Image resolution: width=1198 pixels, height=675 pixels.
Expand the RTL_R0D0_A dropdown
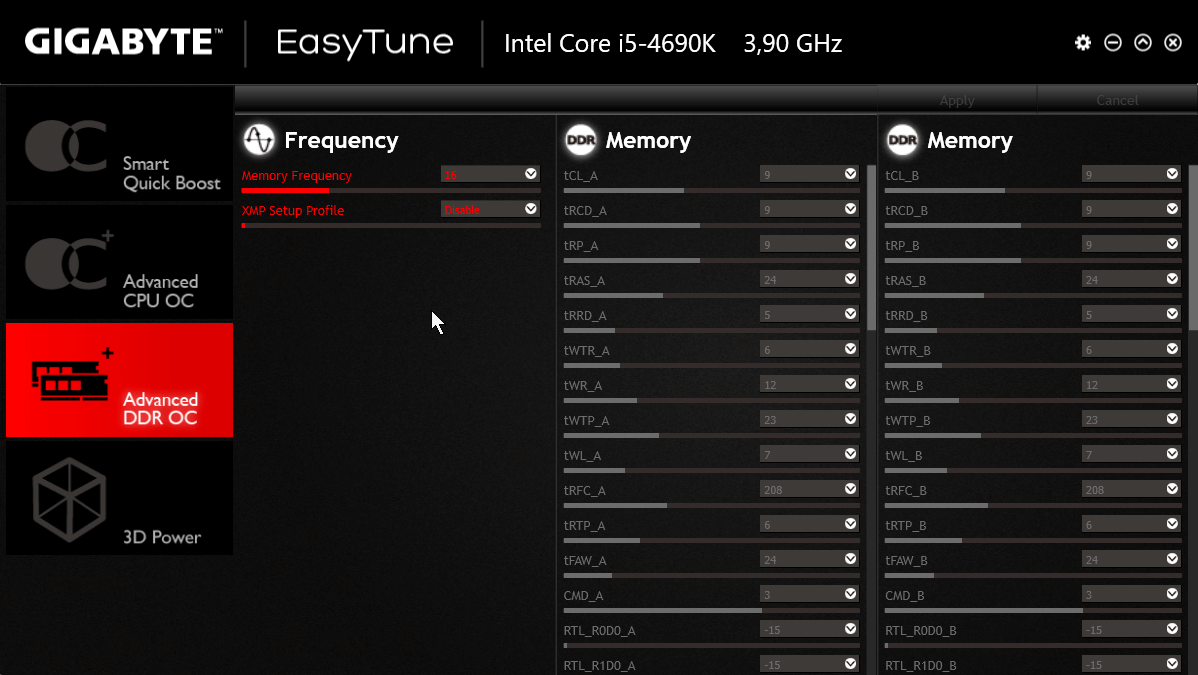pyautogui.click(x=809, y=629)
